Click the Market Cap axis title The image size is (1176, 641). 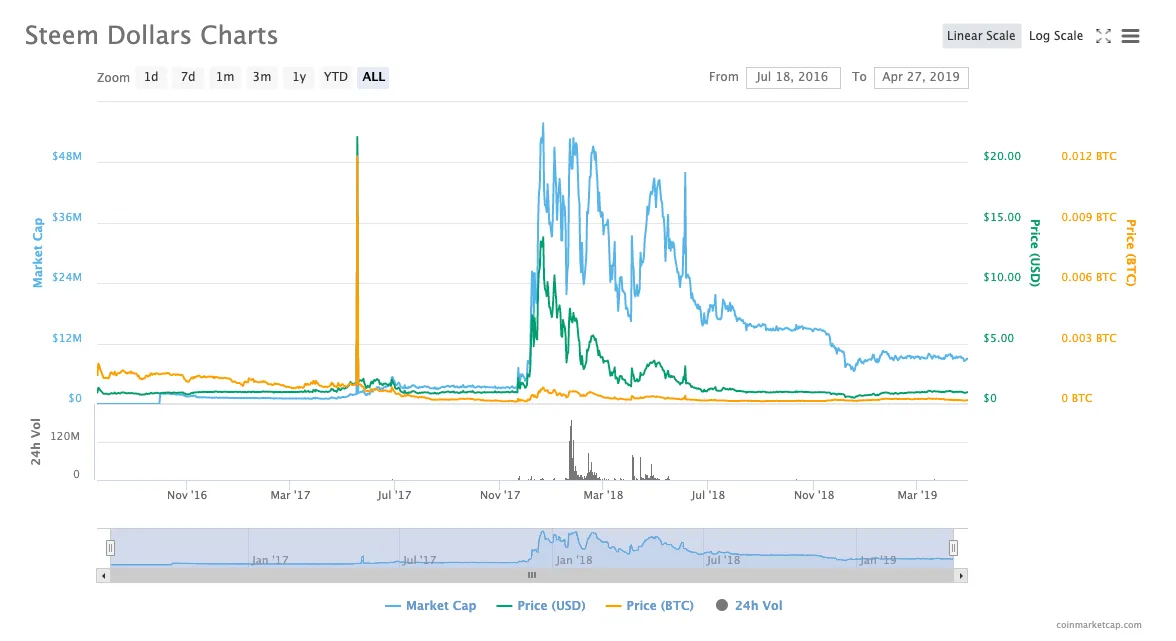point(38,253)
